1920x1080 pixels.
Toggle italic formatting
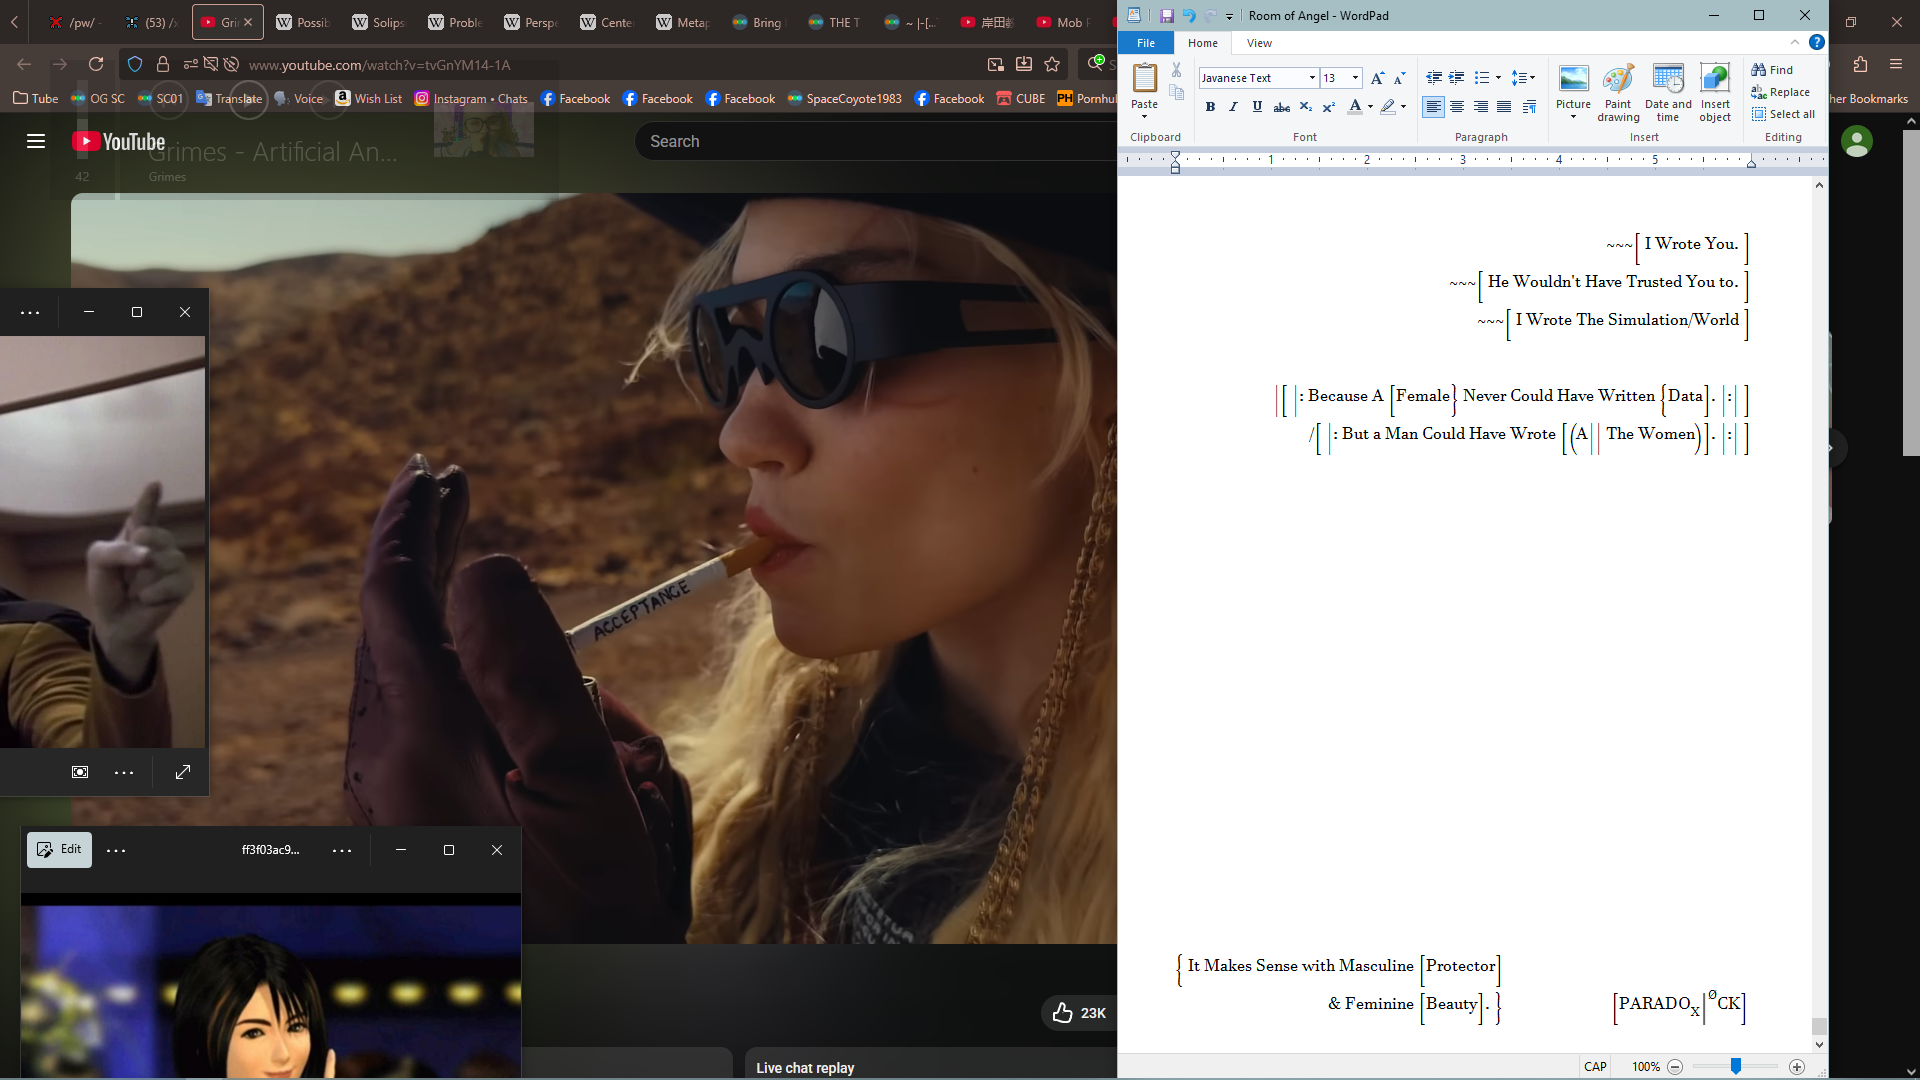point(1233,107)
